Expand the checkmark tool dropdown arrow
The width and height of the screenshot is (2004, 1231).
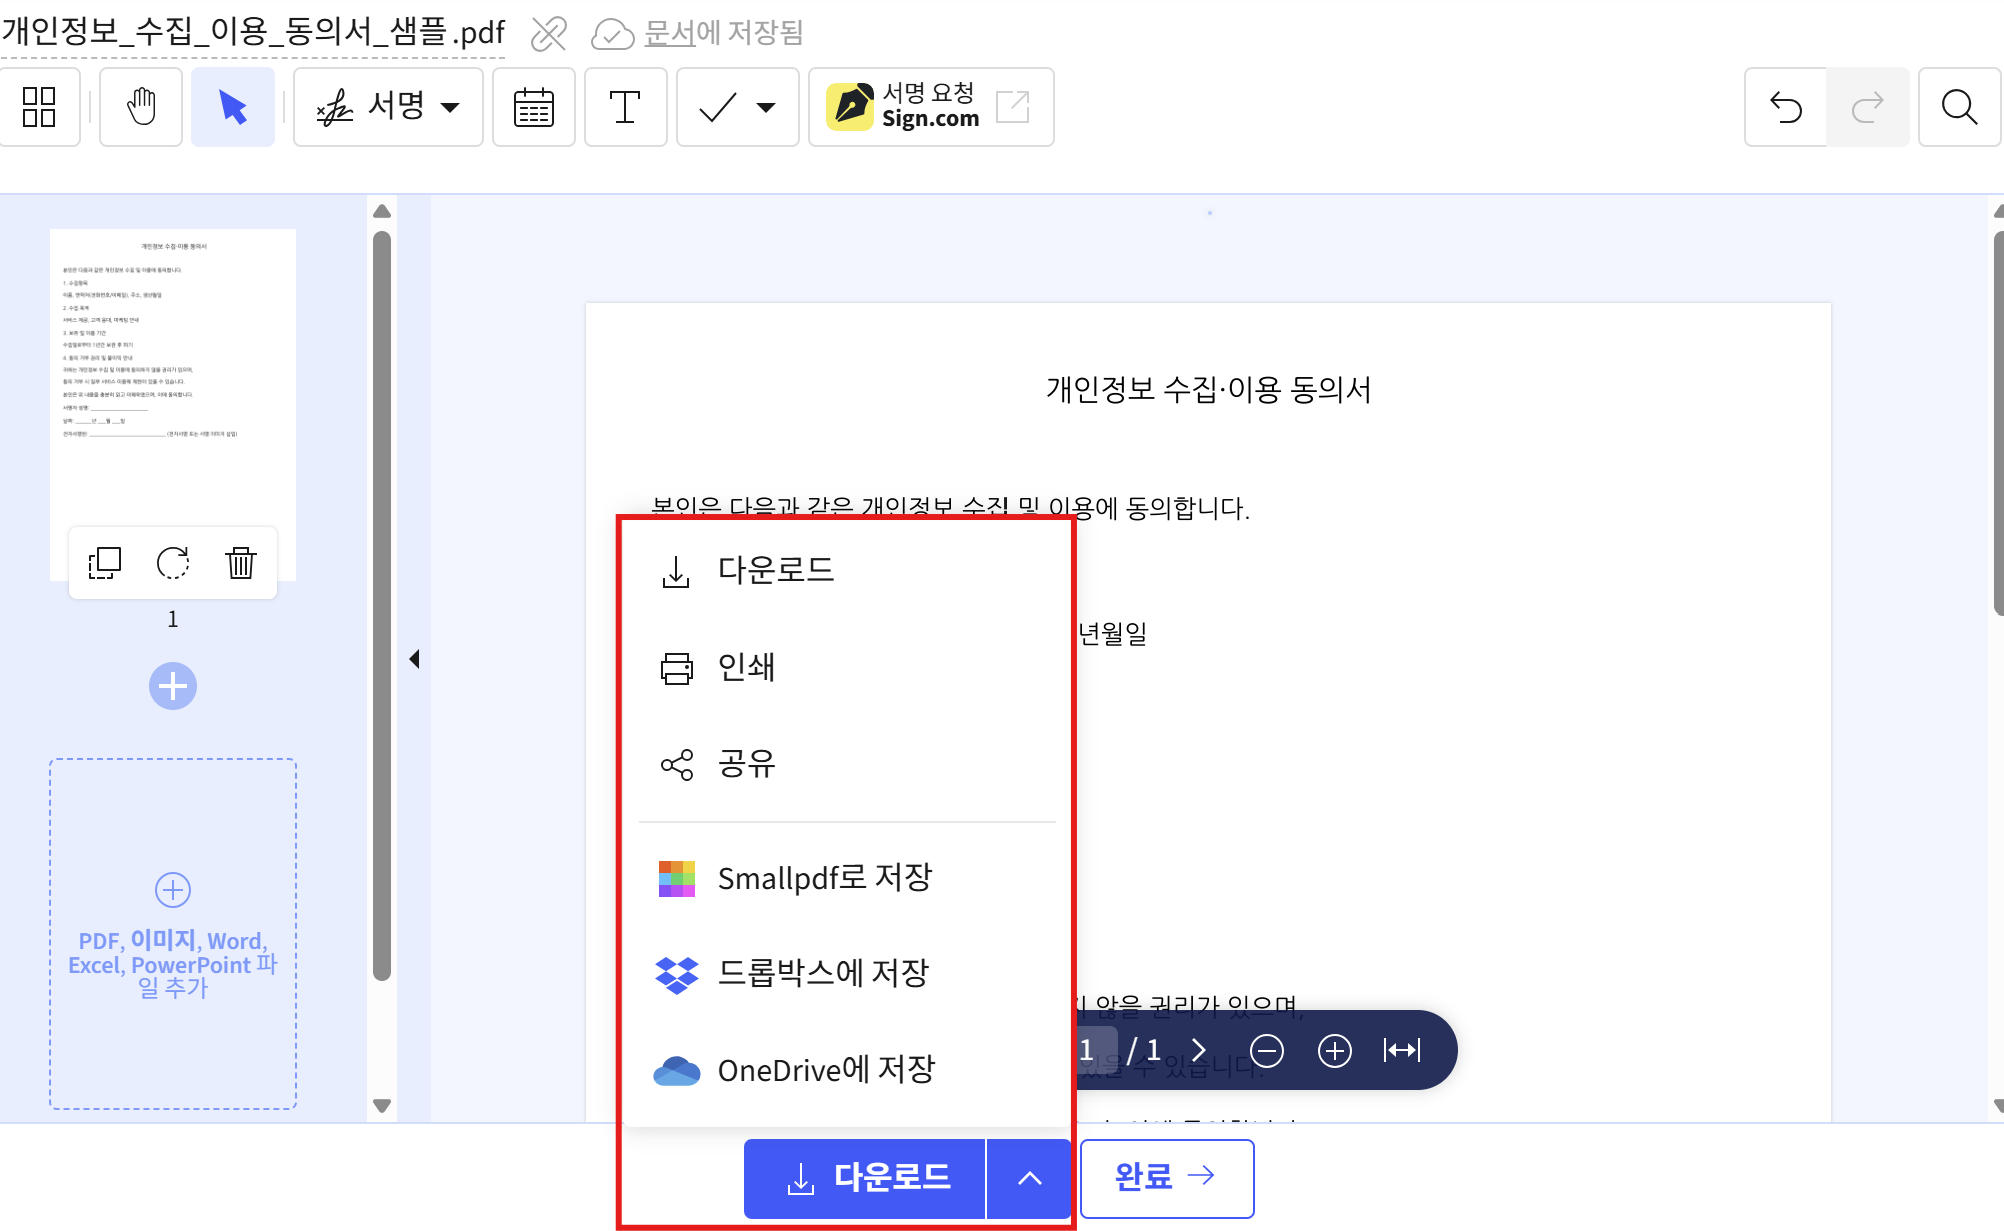[x=766, y=107]
